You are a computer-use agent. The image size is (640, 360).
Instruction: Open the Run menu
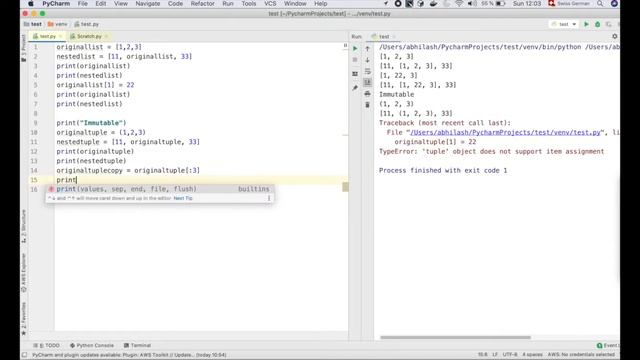[228, 4]
